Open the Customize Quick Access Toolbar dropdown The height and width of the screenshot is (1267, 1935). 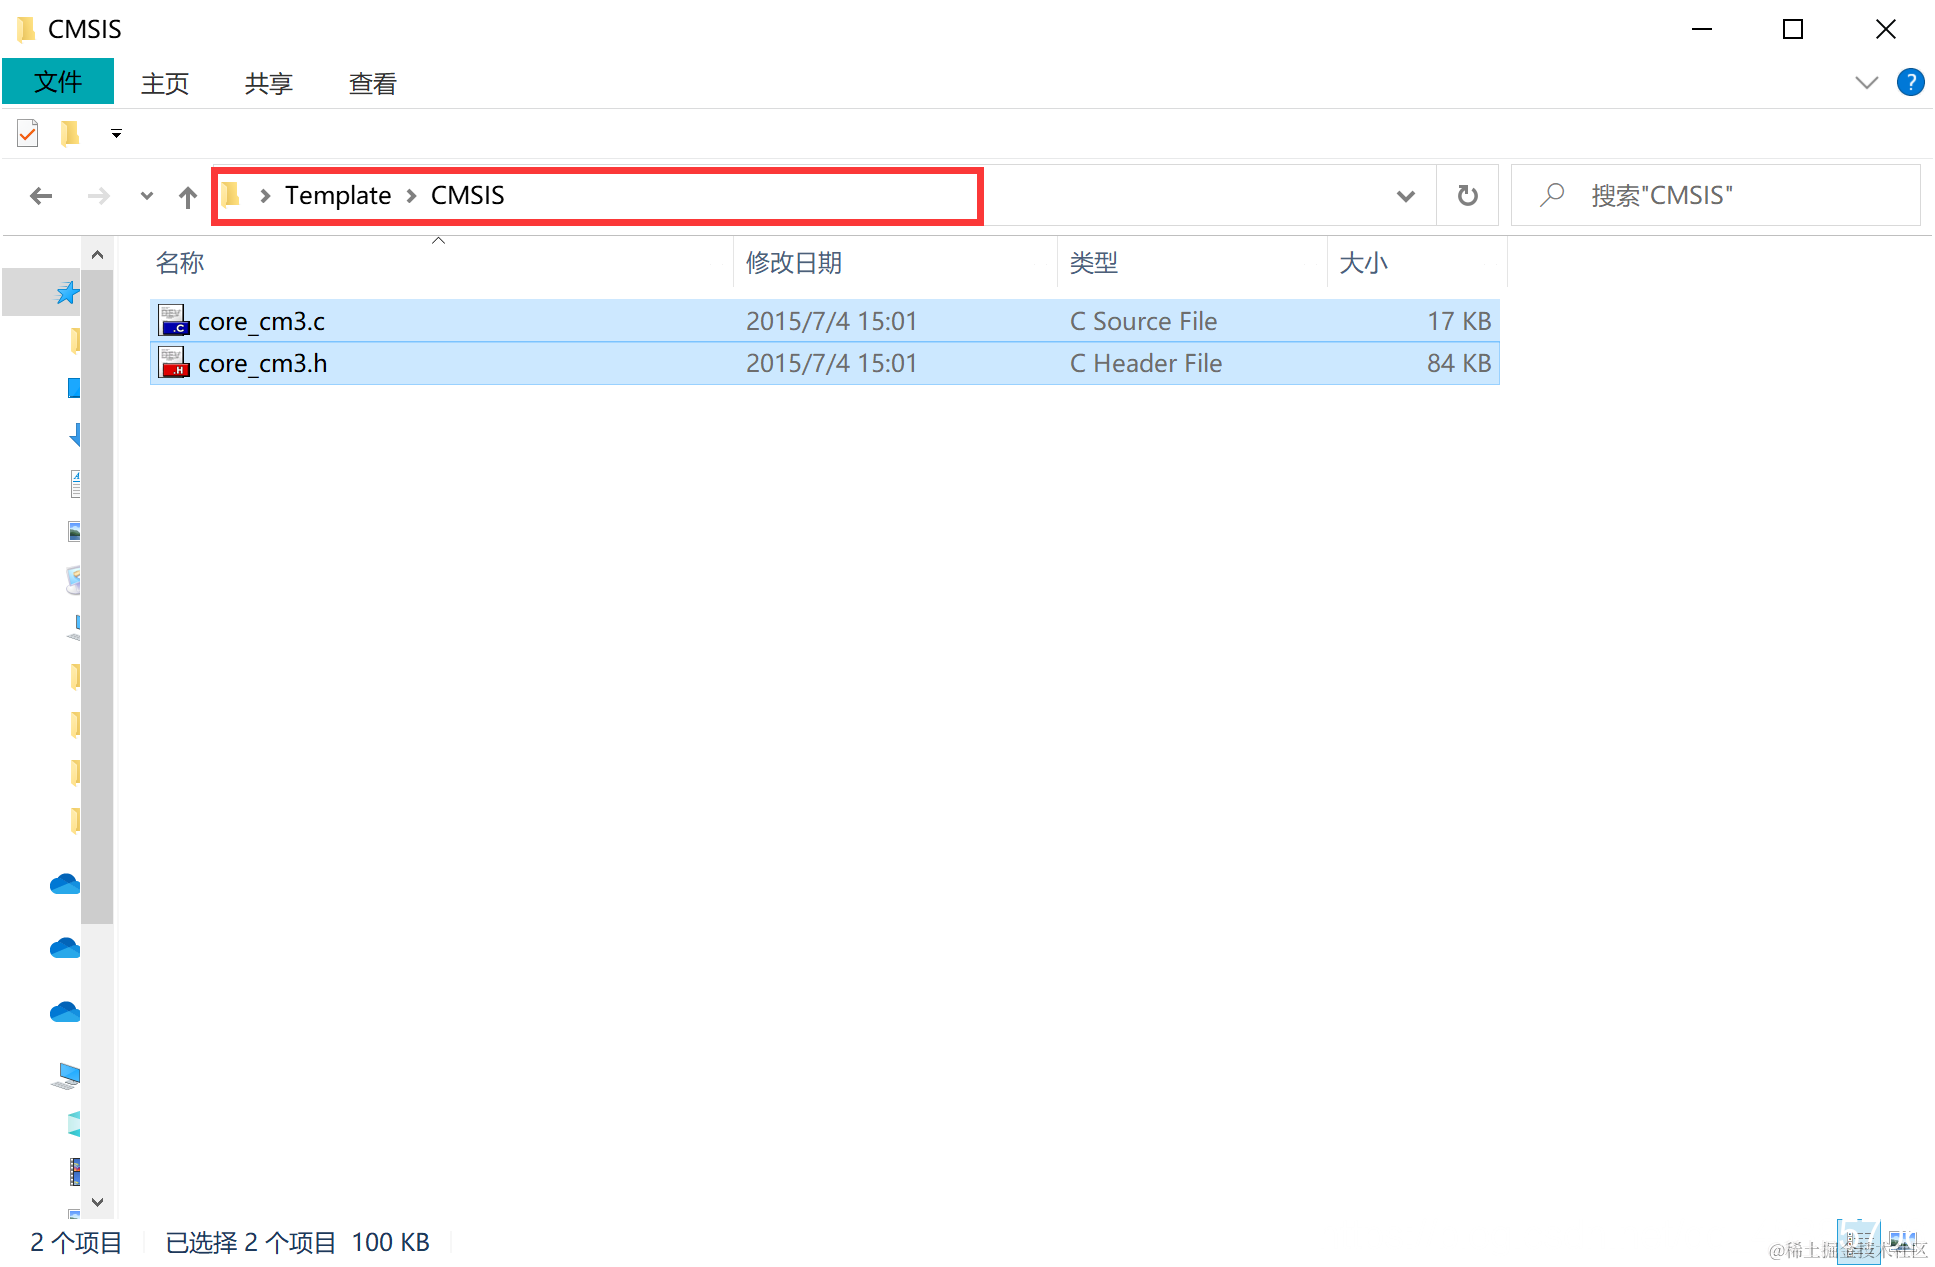[x=116, y=133]
